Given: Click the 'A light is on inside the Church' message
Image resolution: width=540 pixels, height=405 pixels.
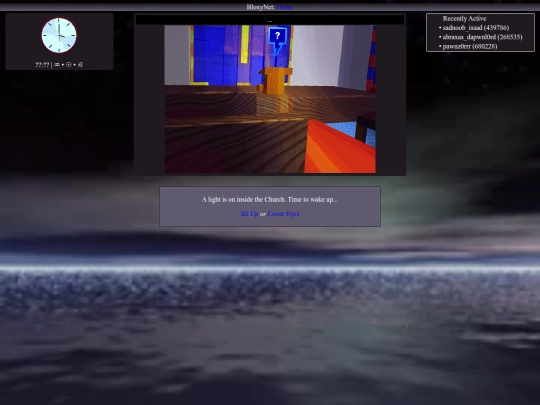Looking at the screenshot, I should click(x=270, y=199).
